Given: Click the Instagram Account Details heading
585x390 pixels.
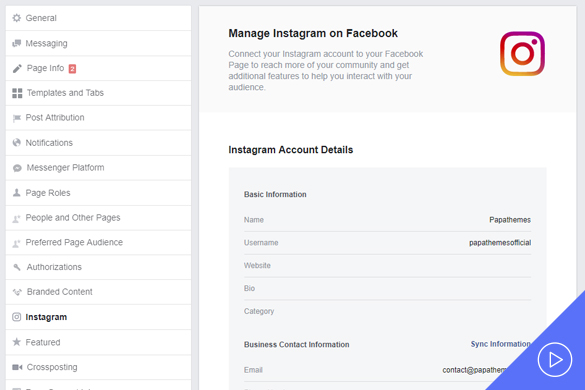Looking at the screenshot, I should [x=291, y=150].
